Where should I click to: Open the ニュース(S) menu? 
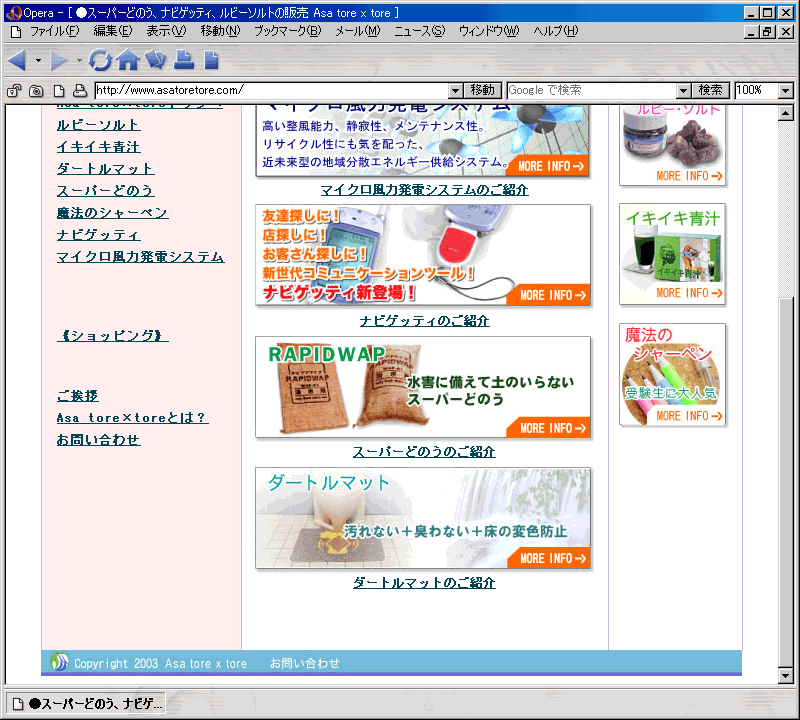[x=419, y=31]
